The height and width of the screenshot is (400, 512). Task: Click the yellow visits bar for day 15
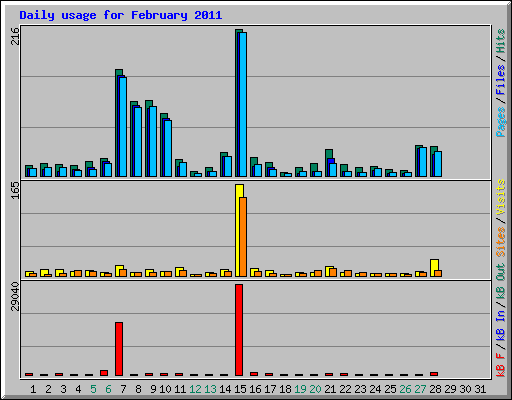[238, 230]
